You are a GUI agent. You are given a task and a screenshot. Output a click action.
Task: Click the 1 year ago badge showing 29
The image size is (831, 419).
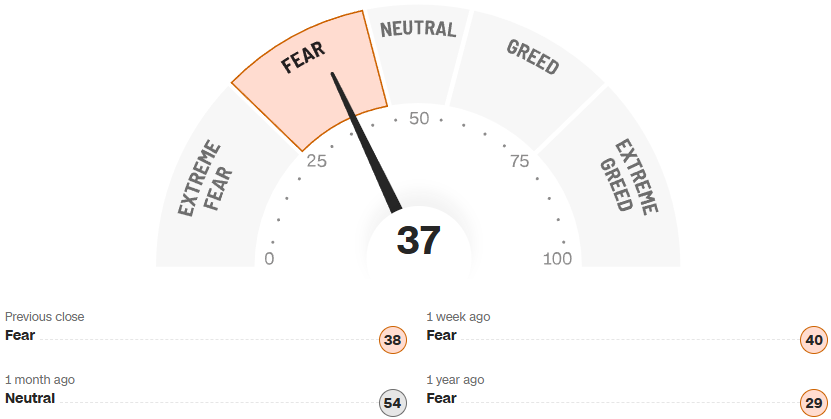[x=814, y=403]
